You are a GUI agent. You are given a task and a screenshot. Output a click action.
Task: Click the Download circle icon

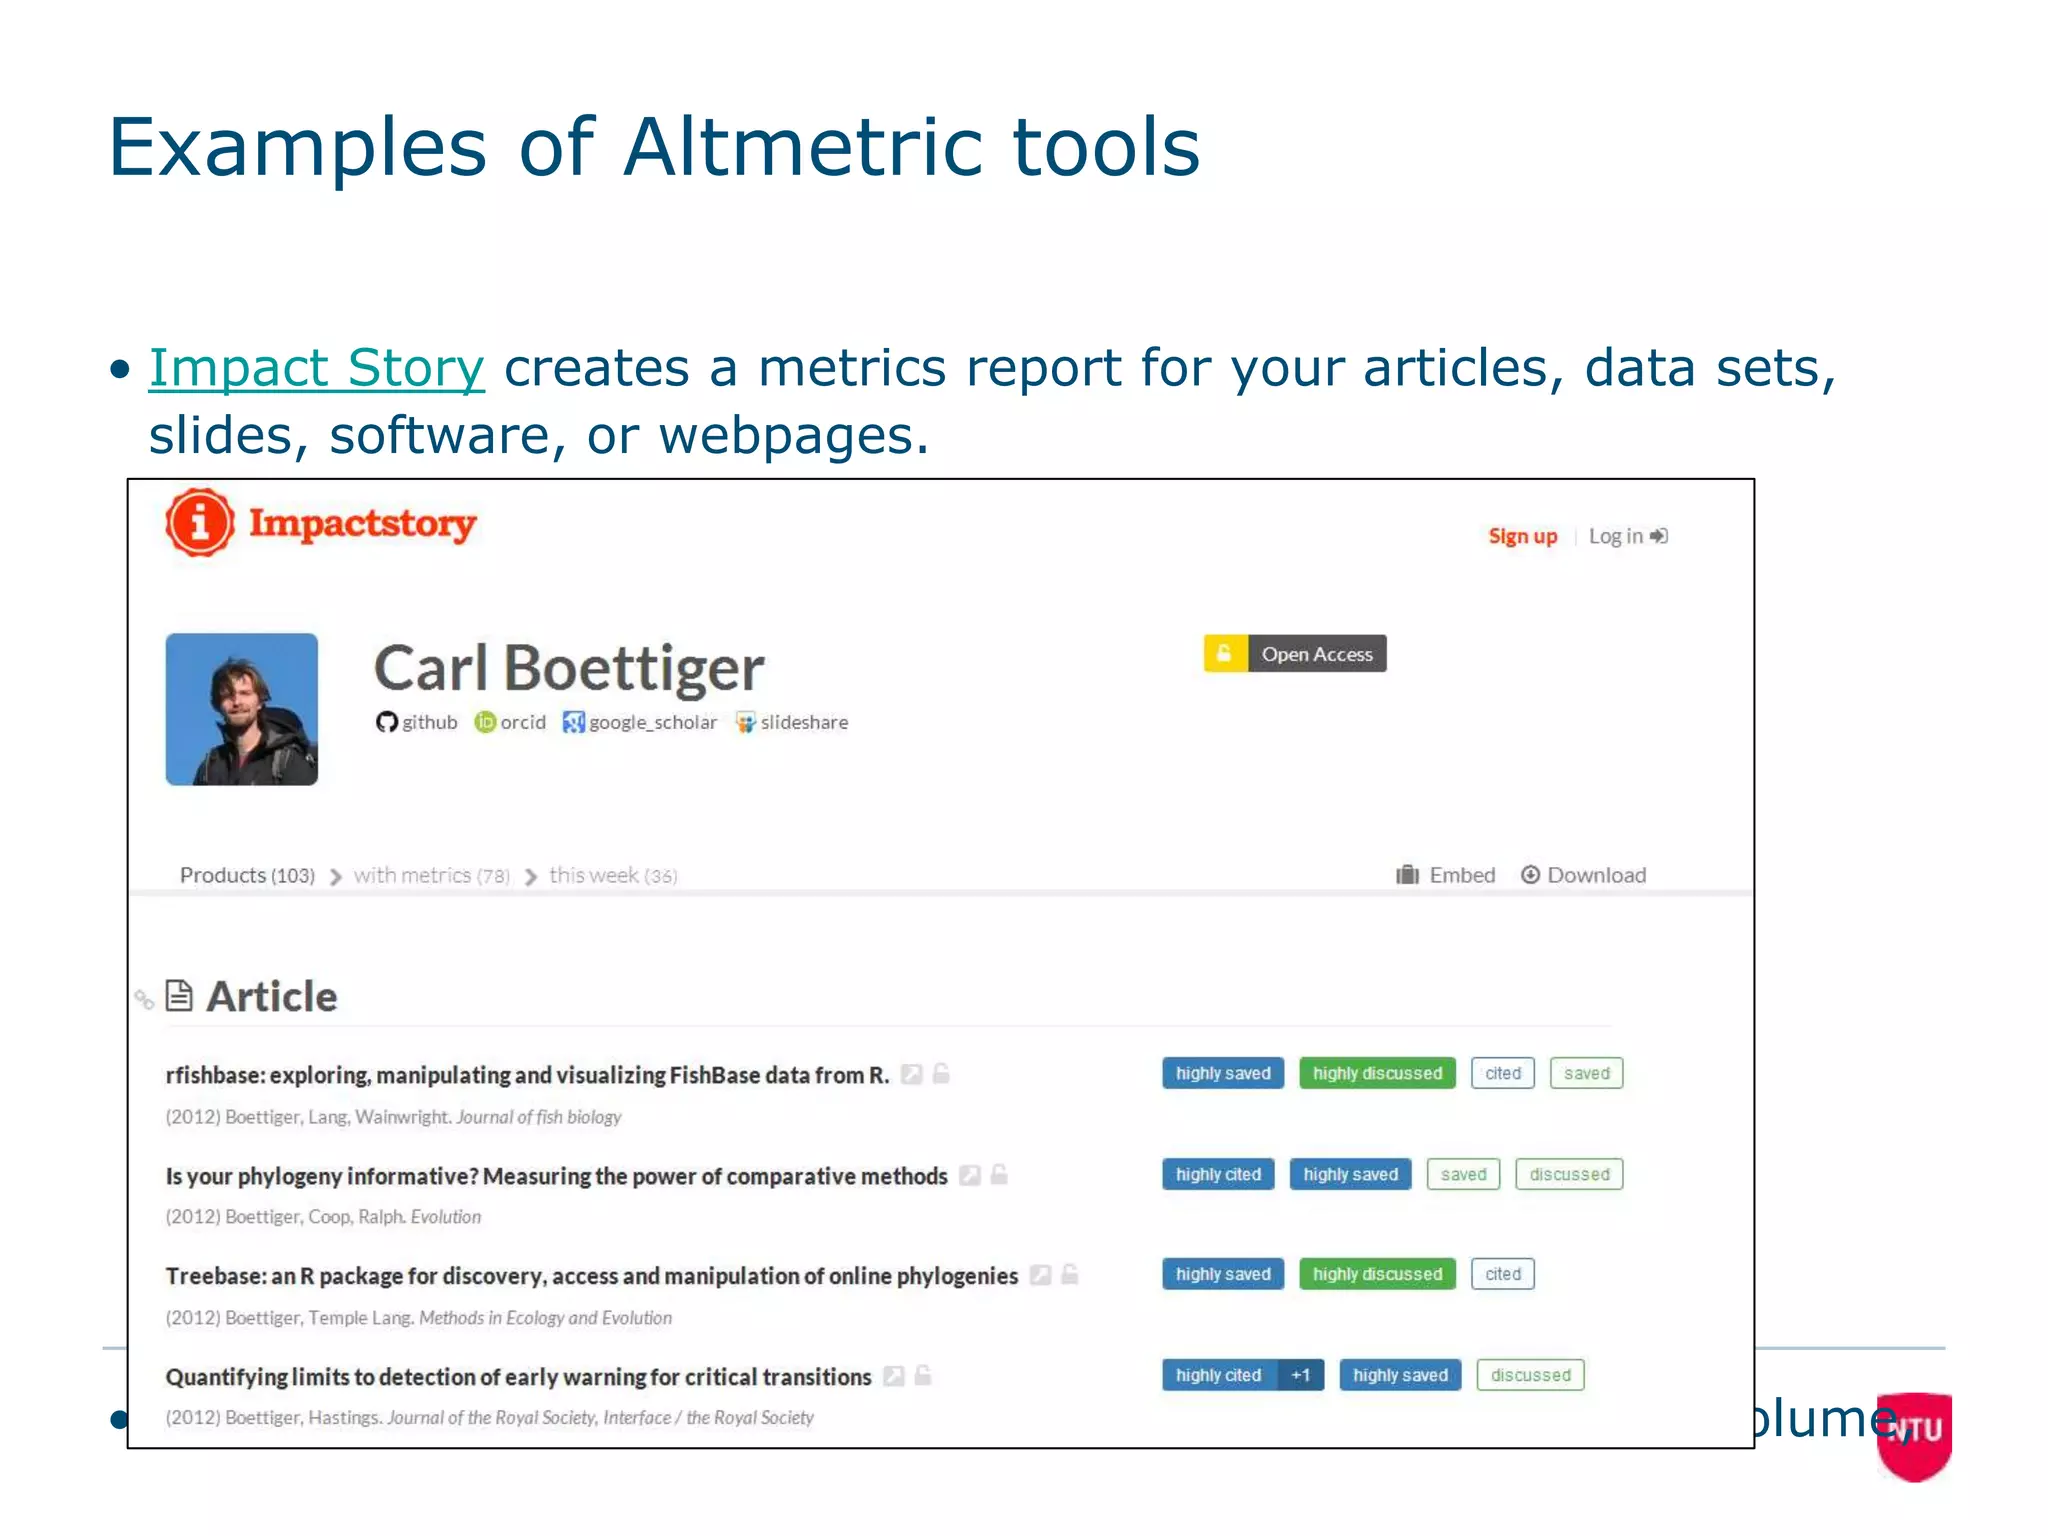coord(1530,875)
